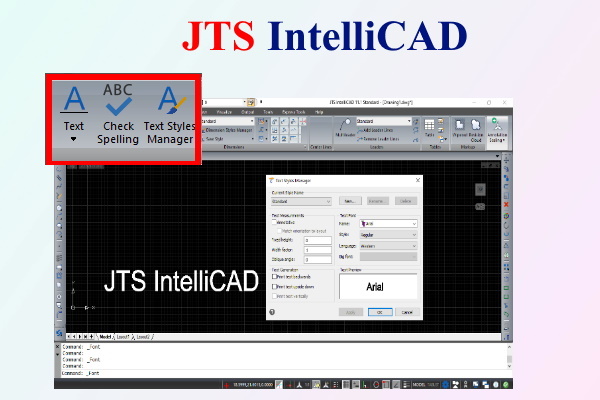Close the Text Styles Manager dialog
The height and width of the screenshot is (400, 600).
tap(417, 180)
